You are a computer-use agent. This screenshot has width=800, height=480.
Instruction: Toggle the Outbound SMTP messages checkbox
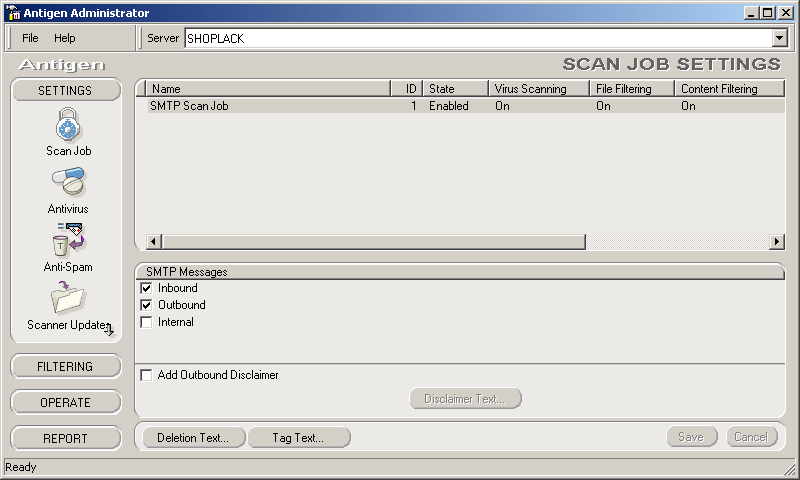point(146,305)
